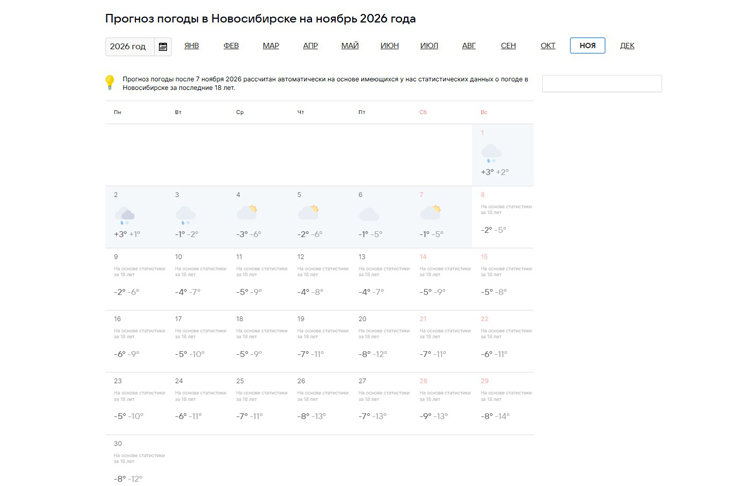Screen dimensions: 729x486
Task: Open the СЕН month link
Action: click(508, 46)
